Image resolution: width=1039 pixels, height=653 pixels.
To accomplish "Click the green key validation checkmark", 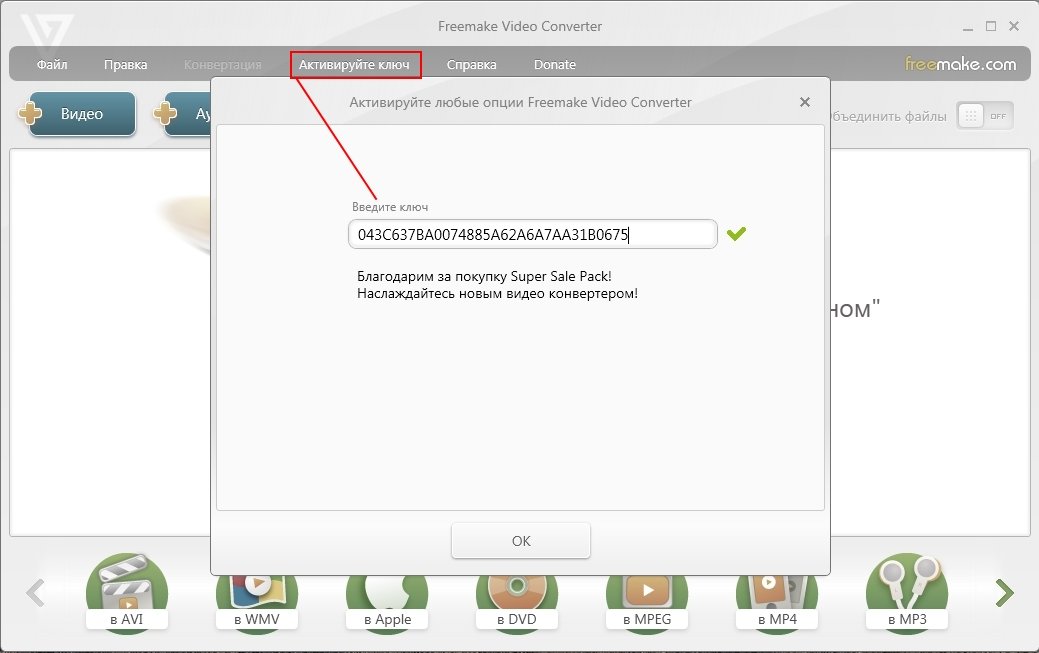I will pyautogui.click(x=736, y=233).
